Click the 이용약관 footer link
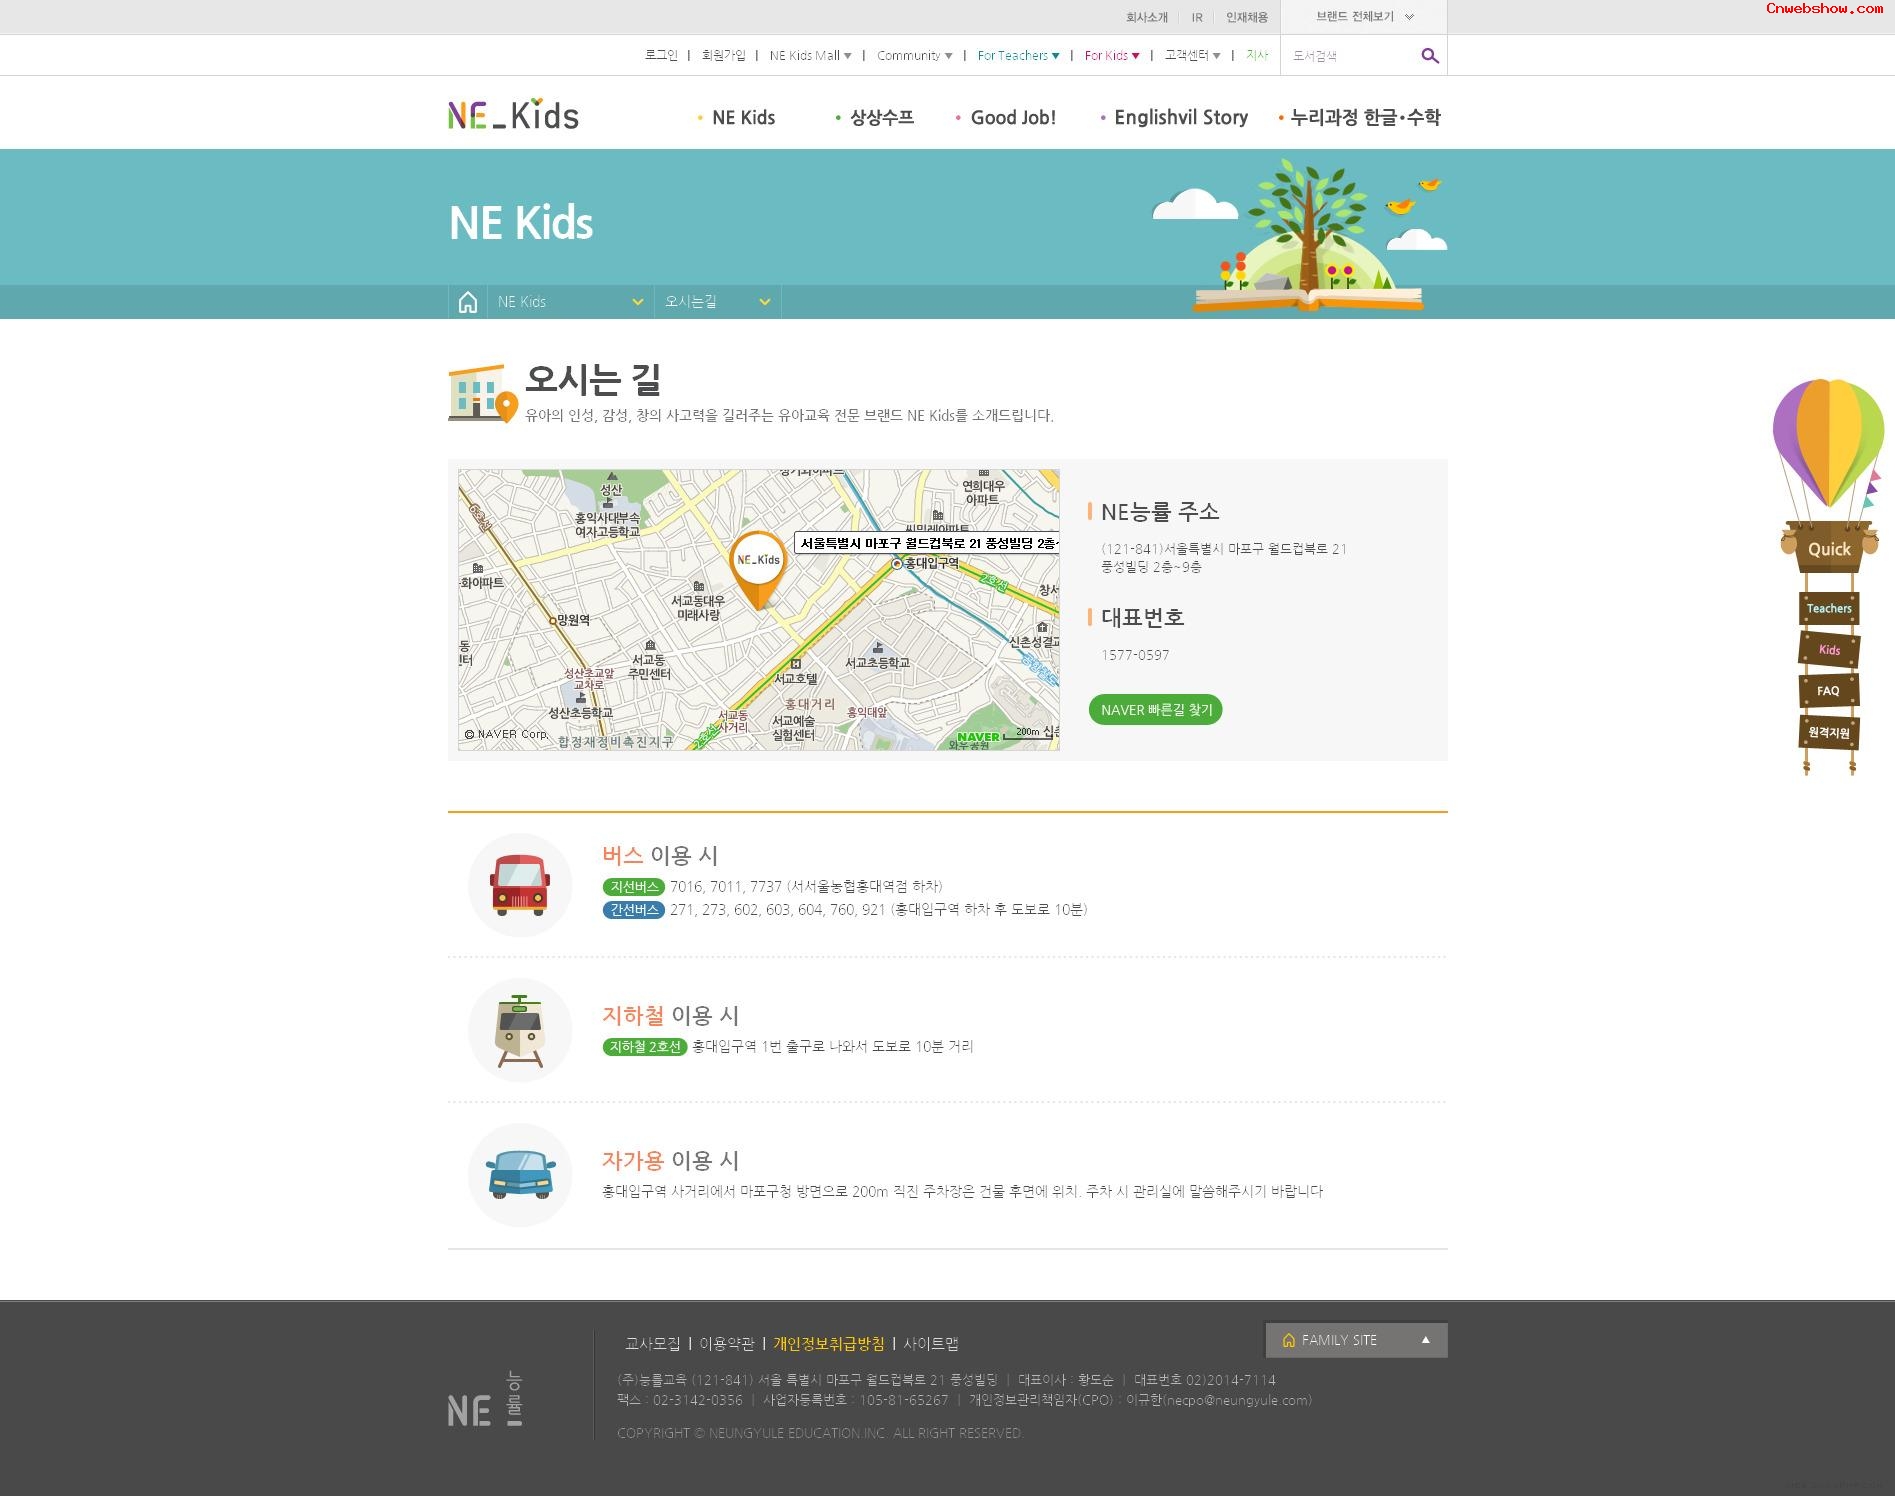Screen dimensions: 1895x1496 pos(727,1344)
